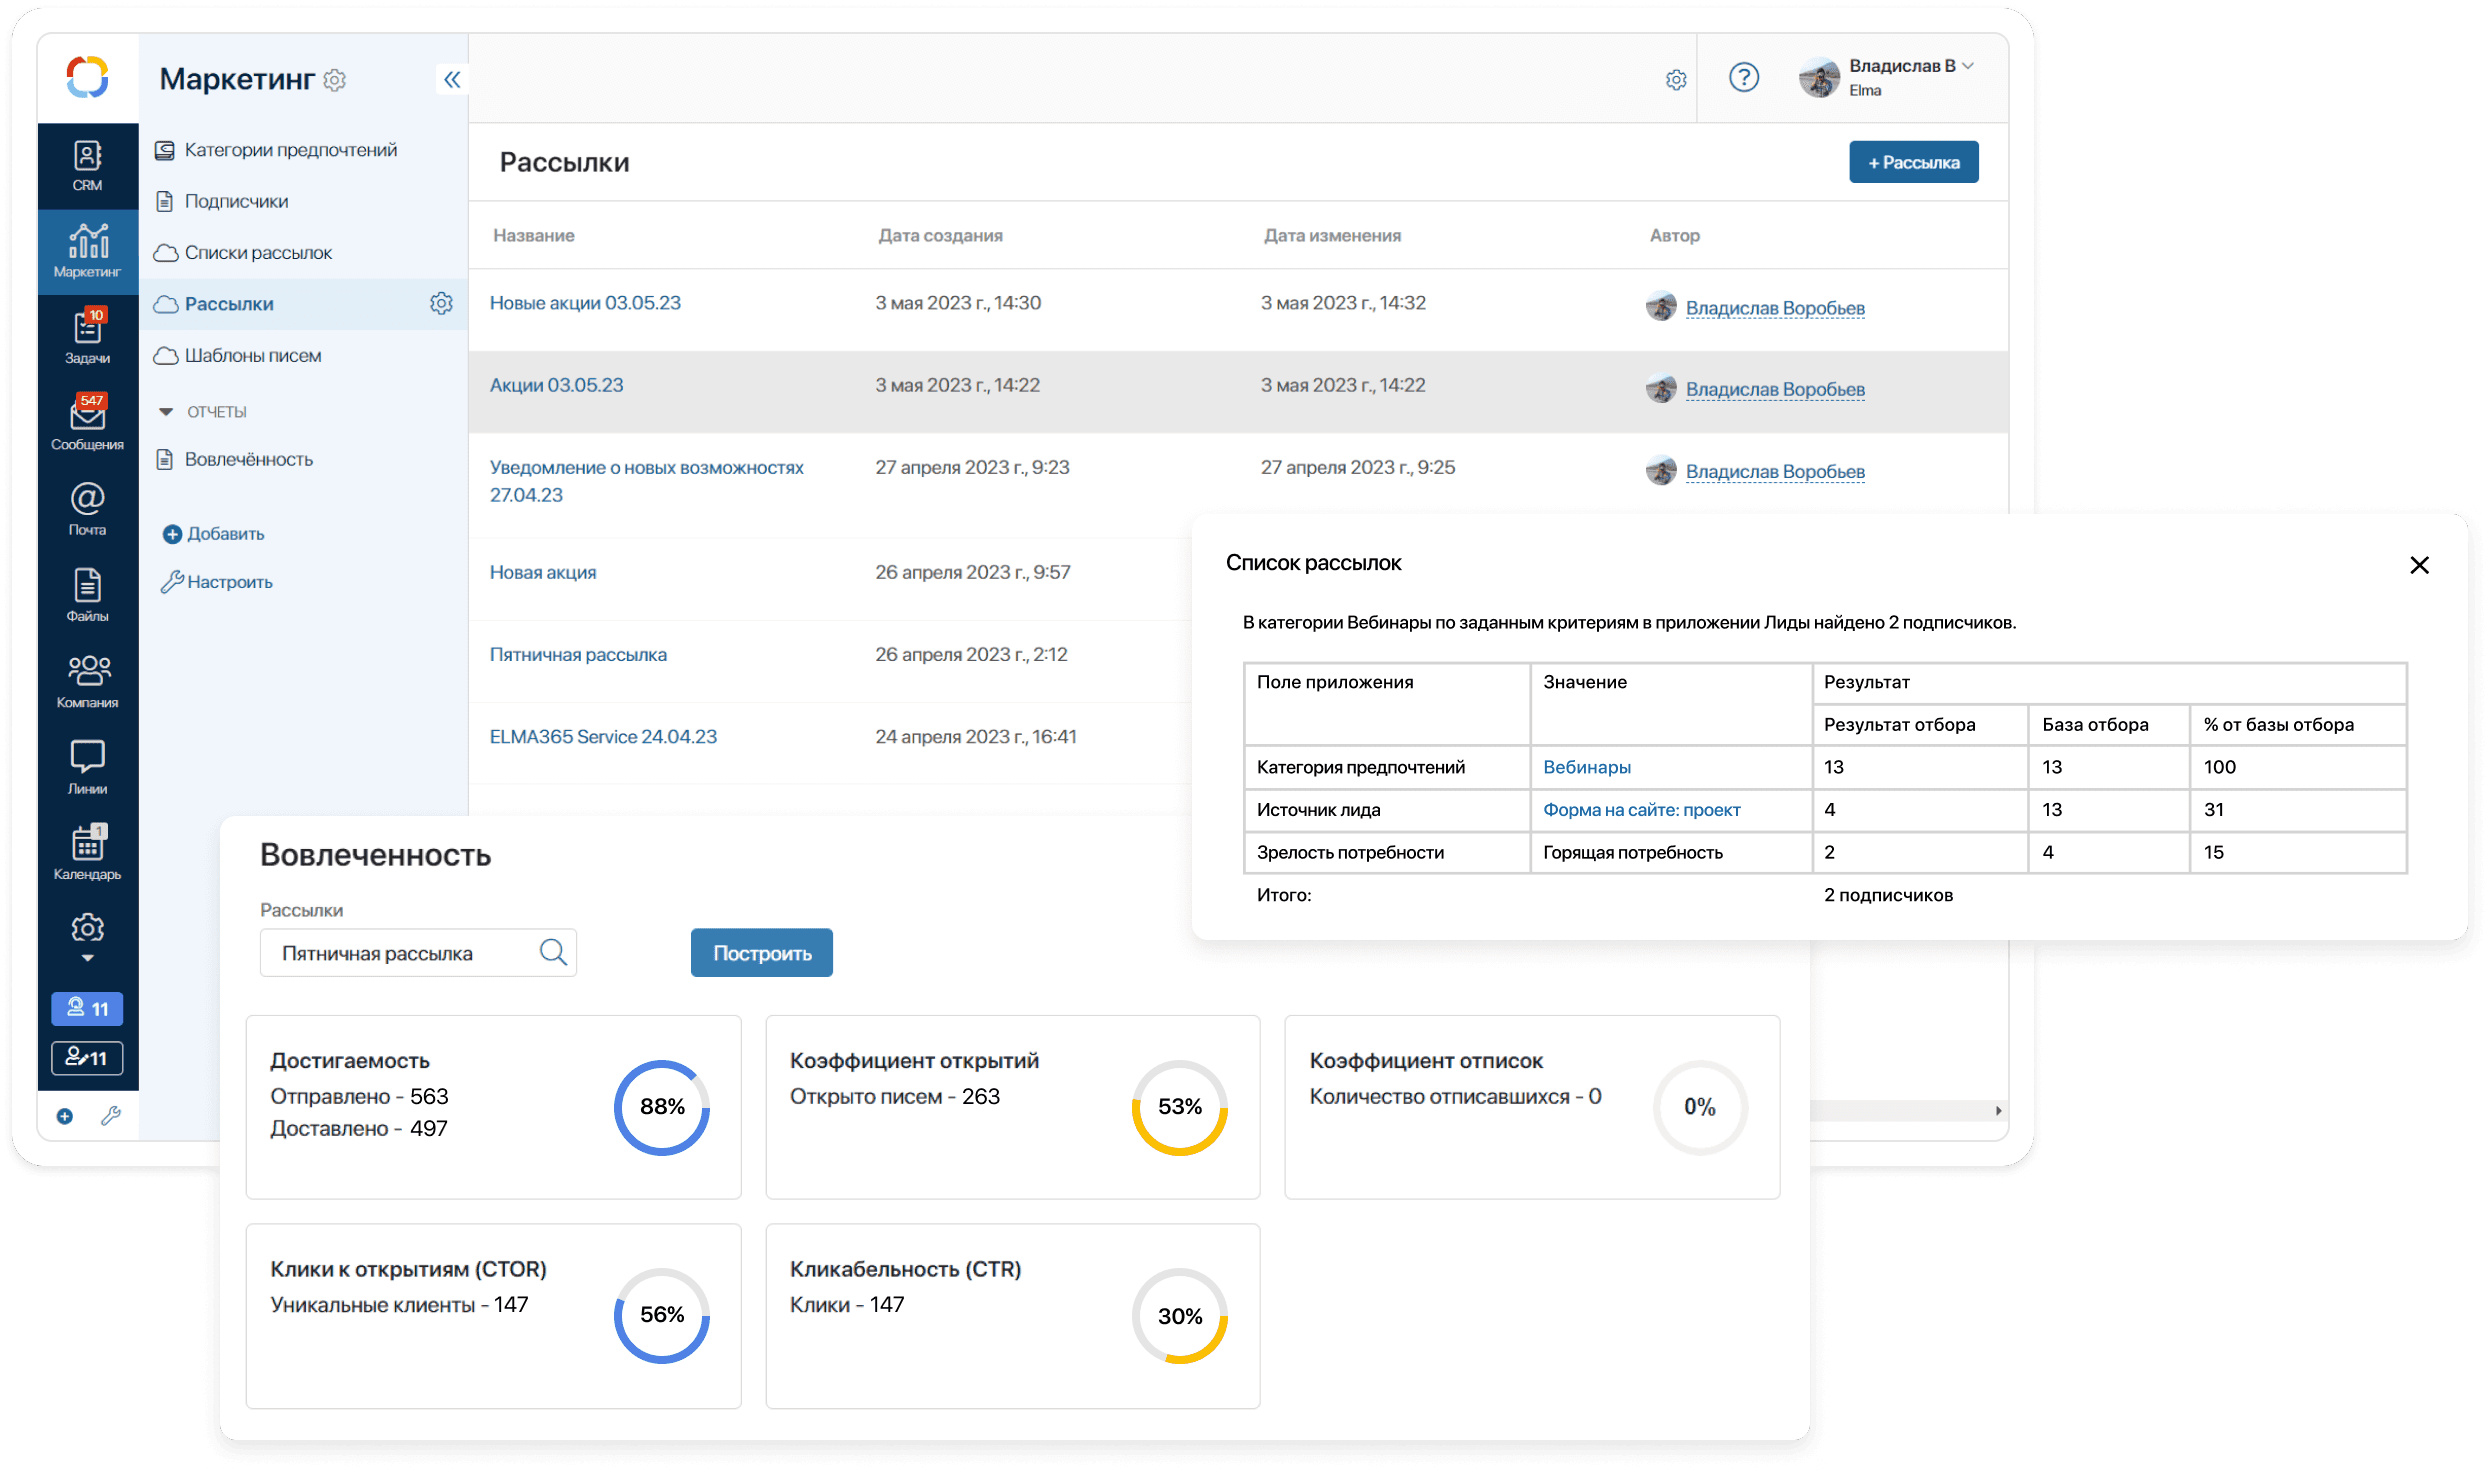Click the Рассылки search input field

click(x=400, y=953)
